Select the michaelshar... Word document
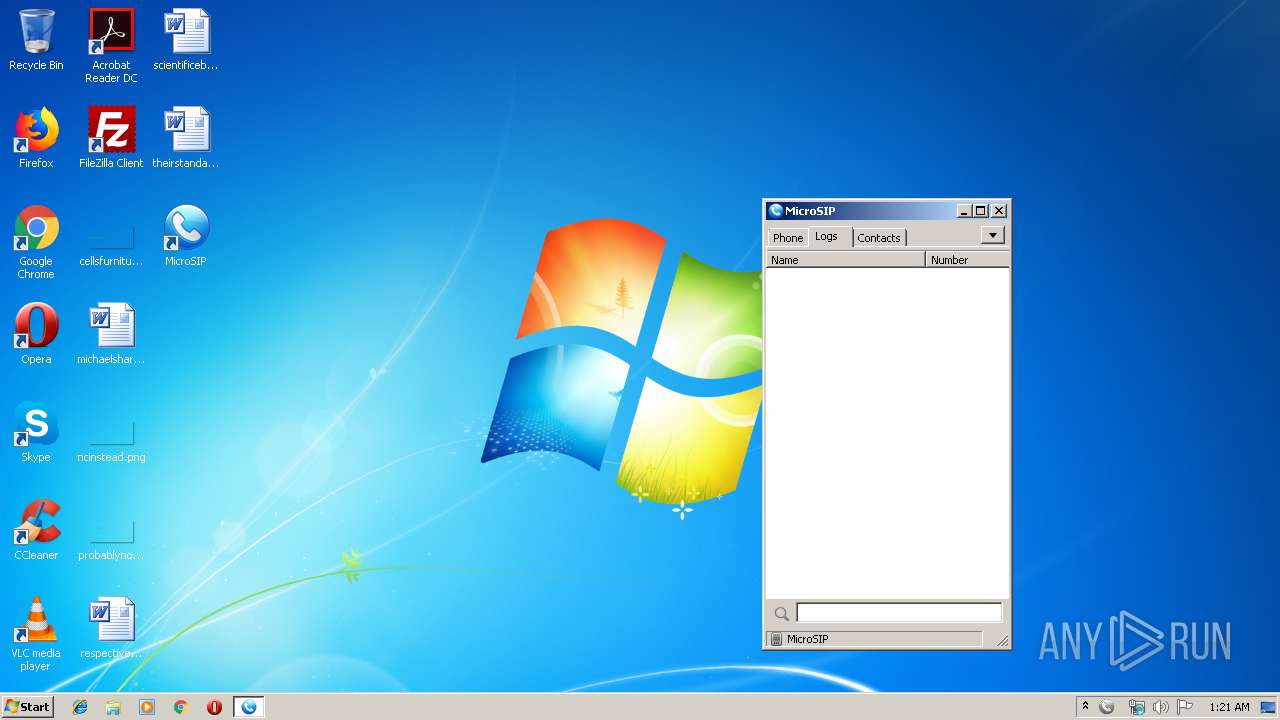 pos(111,335)
